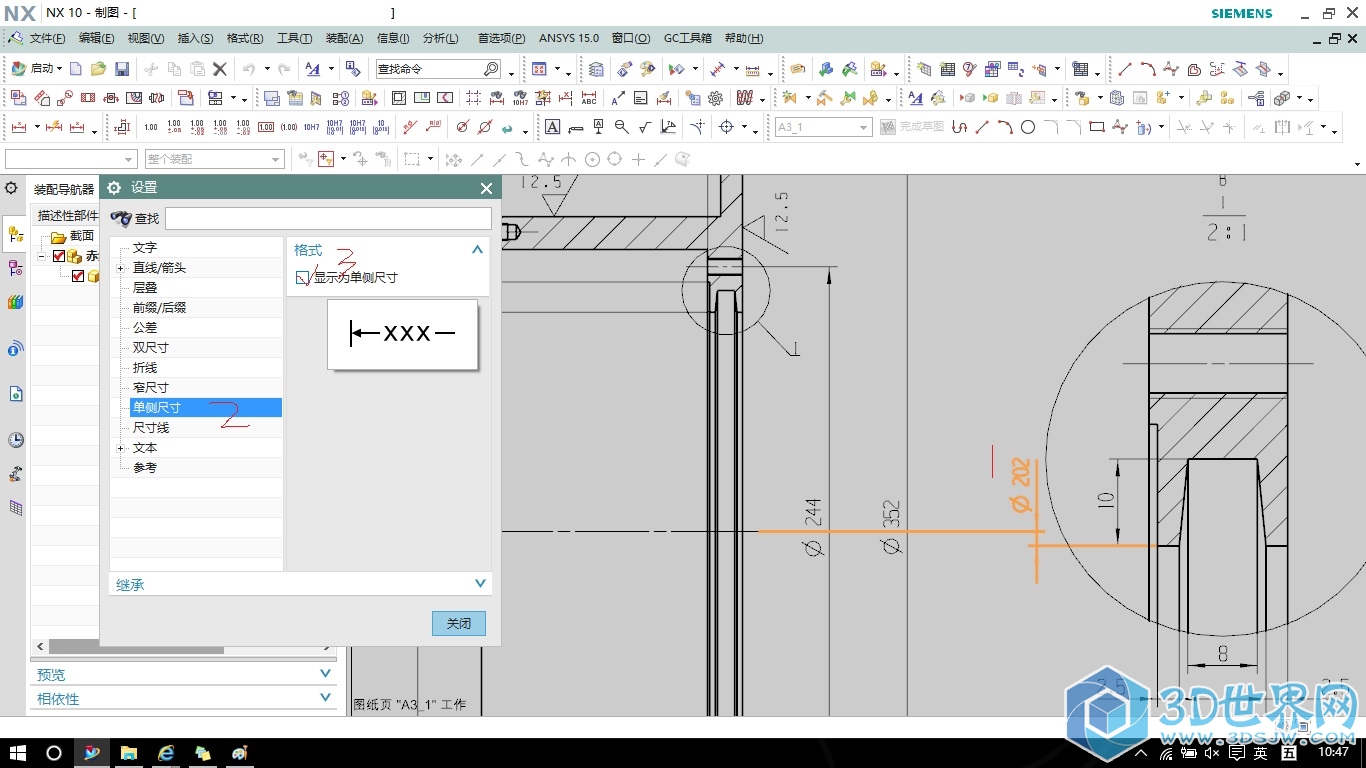The height and width of the screenshot is (768, 1366).
Task: Click the Parts list table icon
Action: pos(947,69)
